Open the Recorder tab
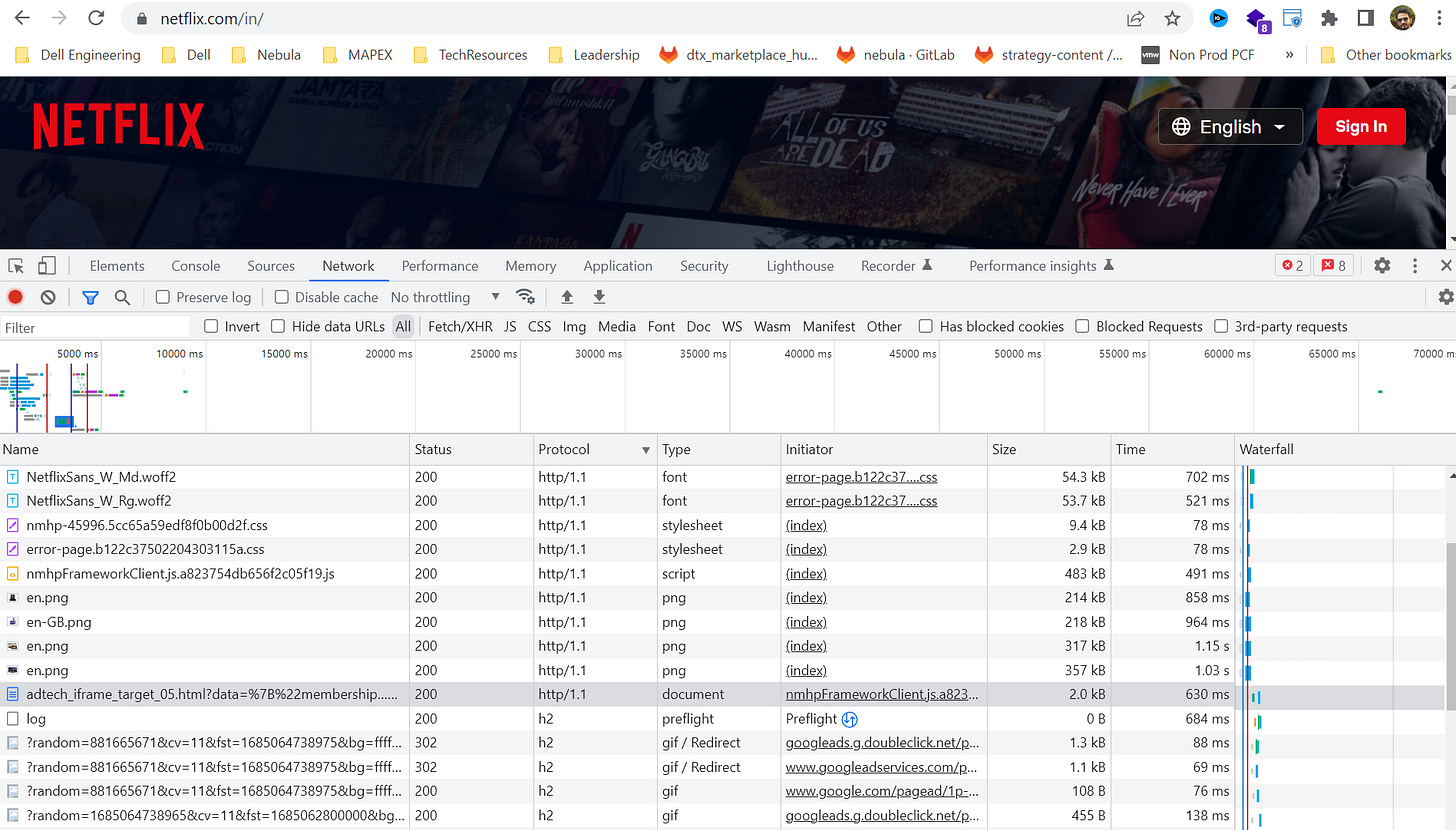Screen dimensions: 1456x830 (896, 266)
